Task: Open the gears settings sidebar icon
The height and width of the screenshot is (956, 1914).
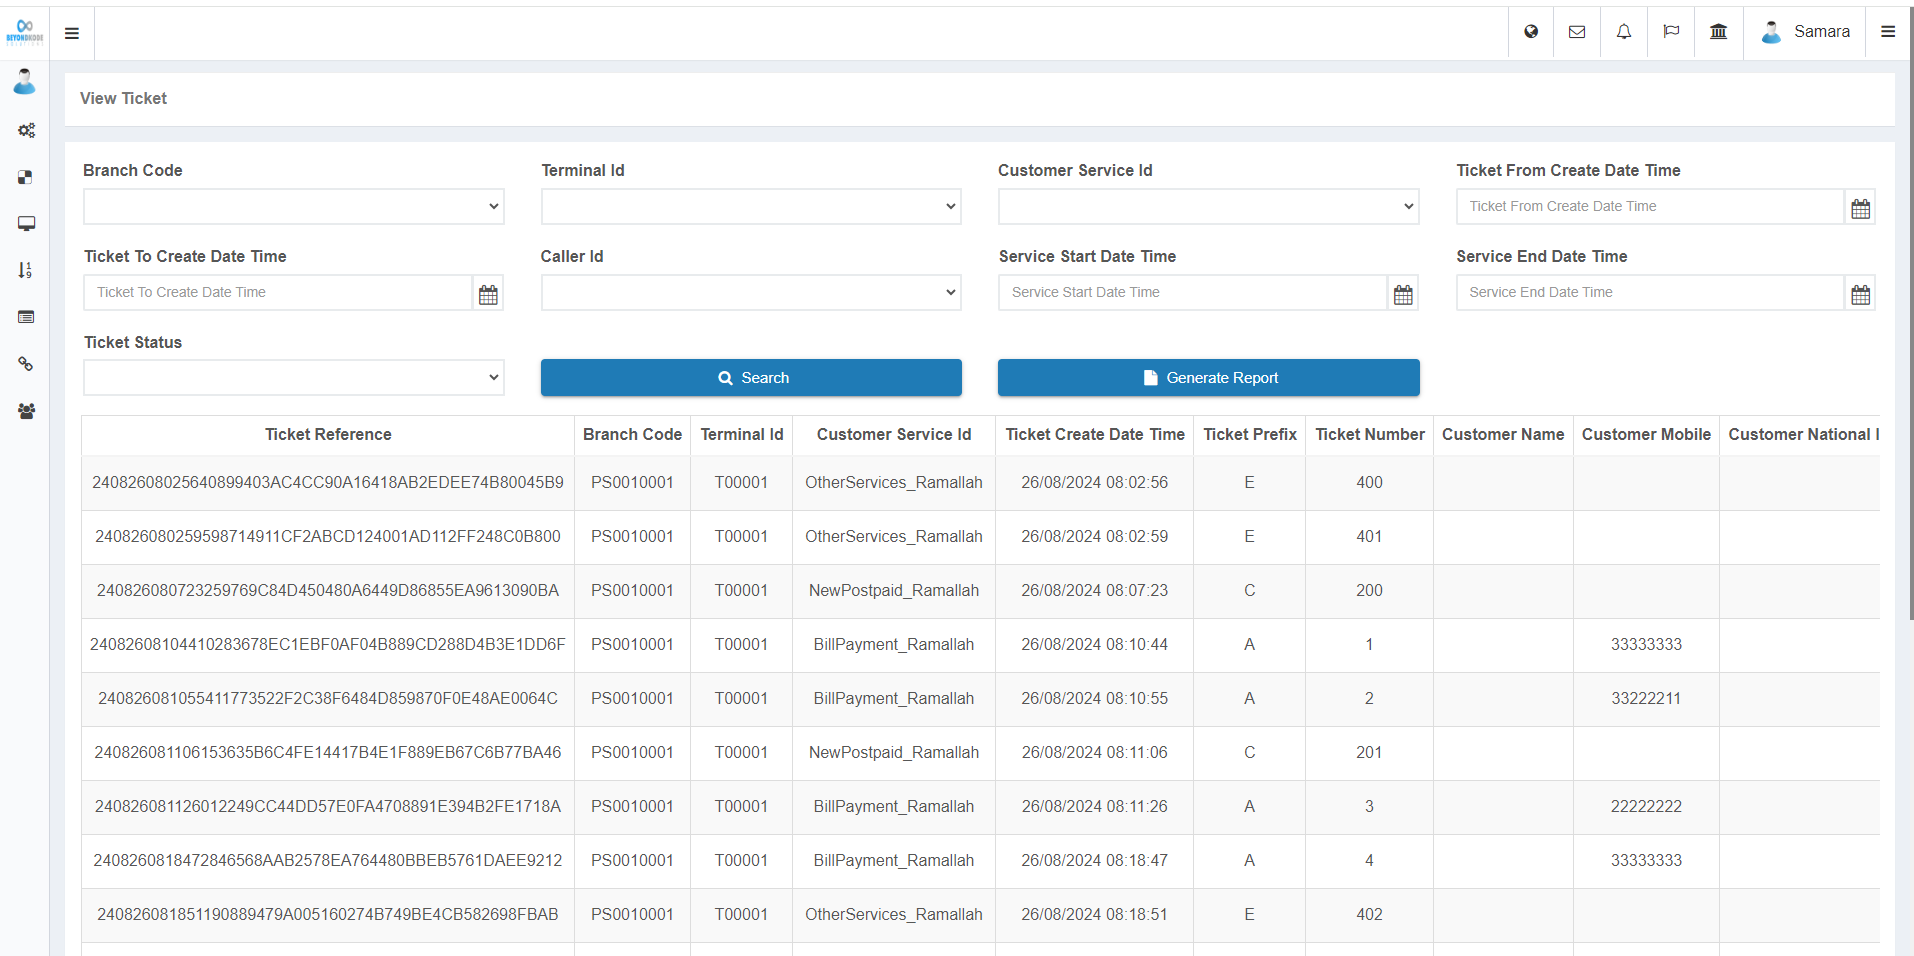Action: [x=26, y=130]
